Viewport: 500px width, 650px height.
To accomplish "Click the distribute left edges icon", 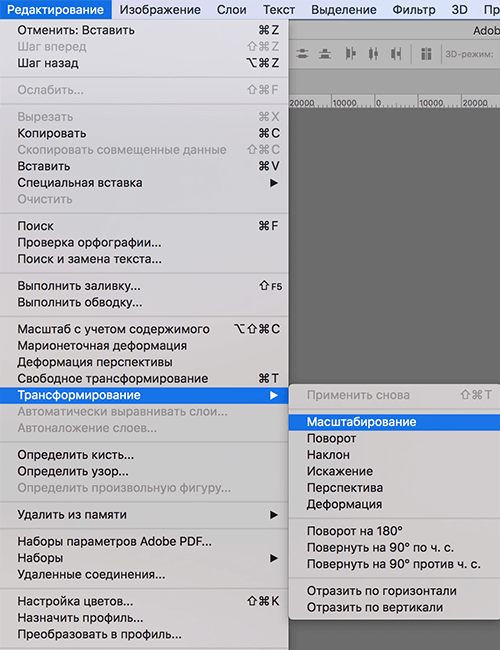I will tap(351, 53).
